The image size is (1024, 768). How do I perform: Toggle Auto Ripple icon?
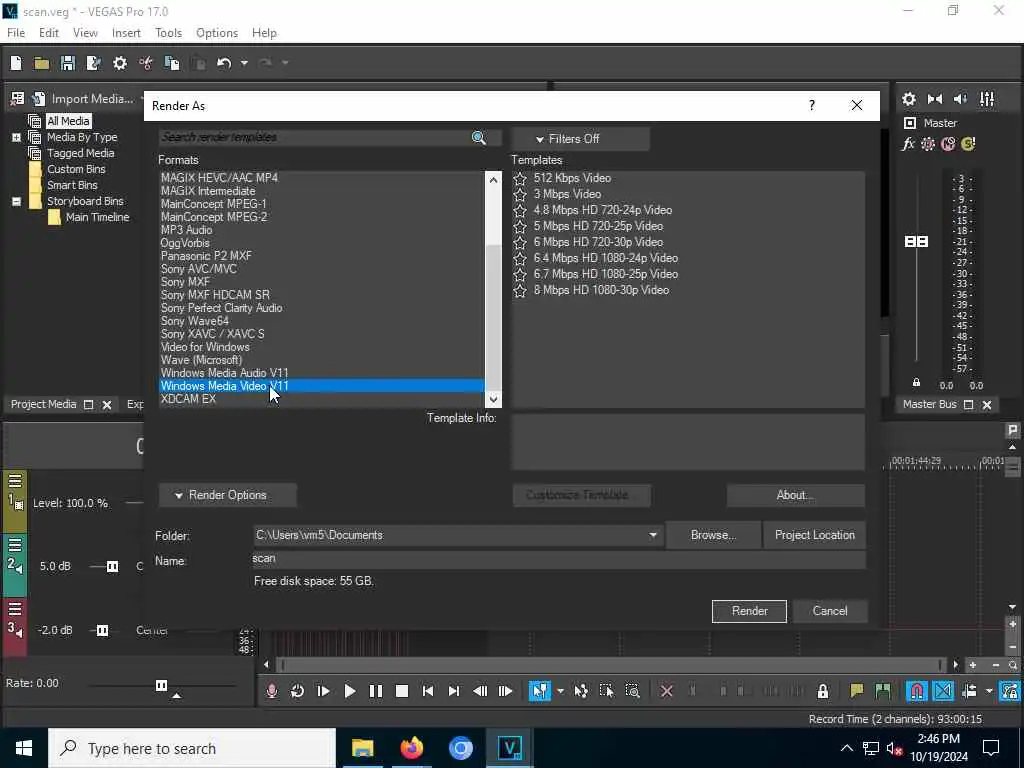coord(969,691)
